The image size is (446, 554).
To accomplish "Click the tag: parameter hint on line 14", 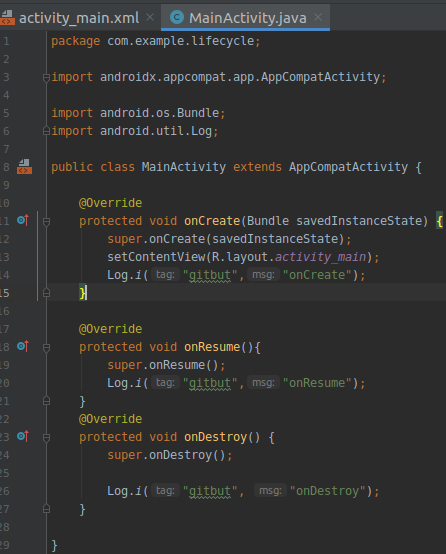I will (x=165, y=275).
